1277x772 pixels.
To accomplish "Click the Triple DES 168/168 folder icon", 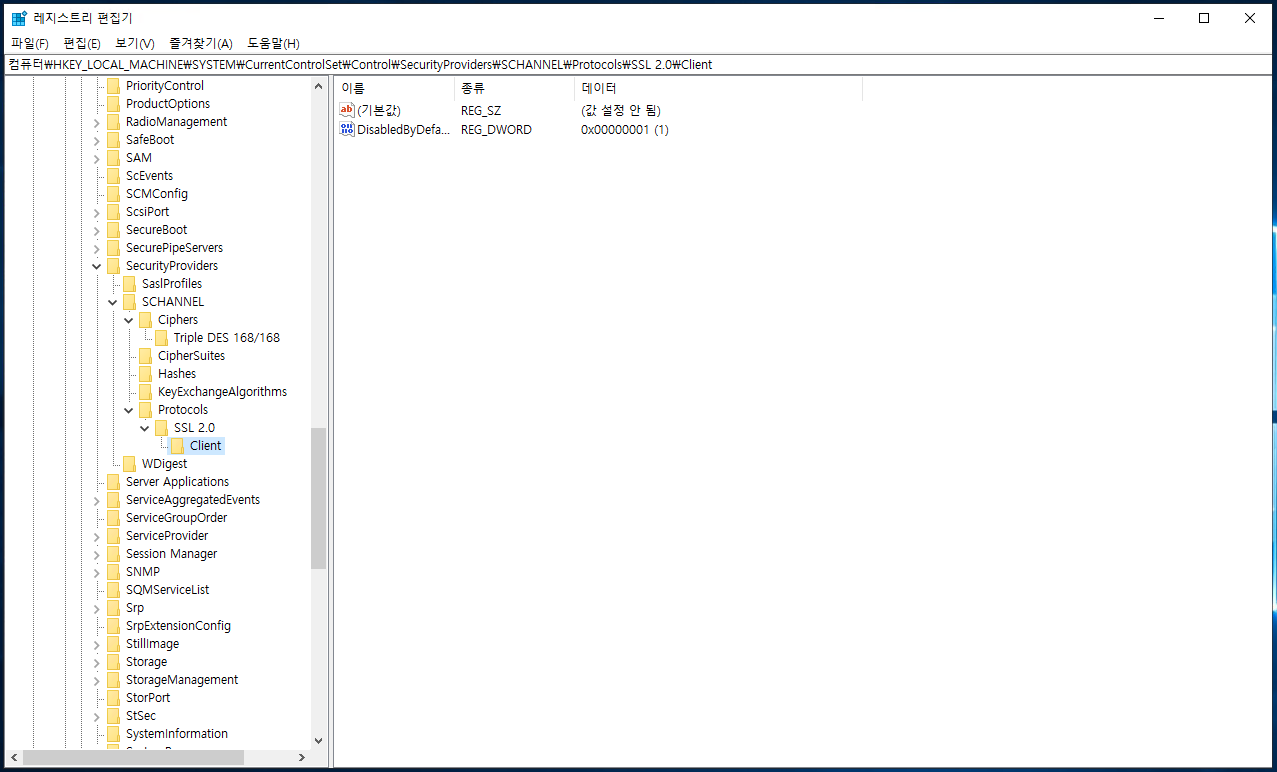I will point(161,338).
